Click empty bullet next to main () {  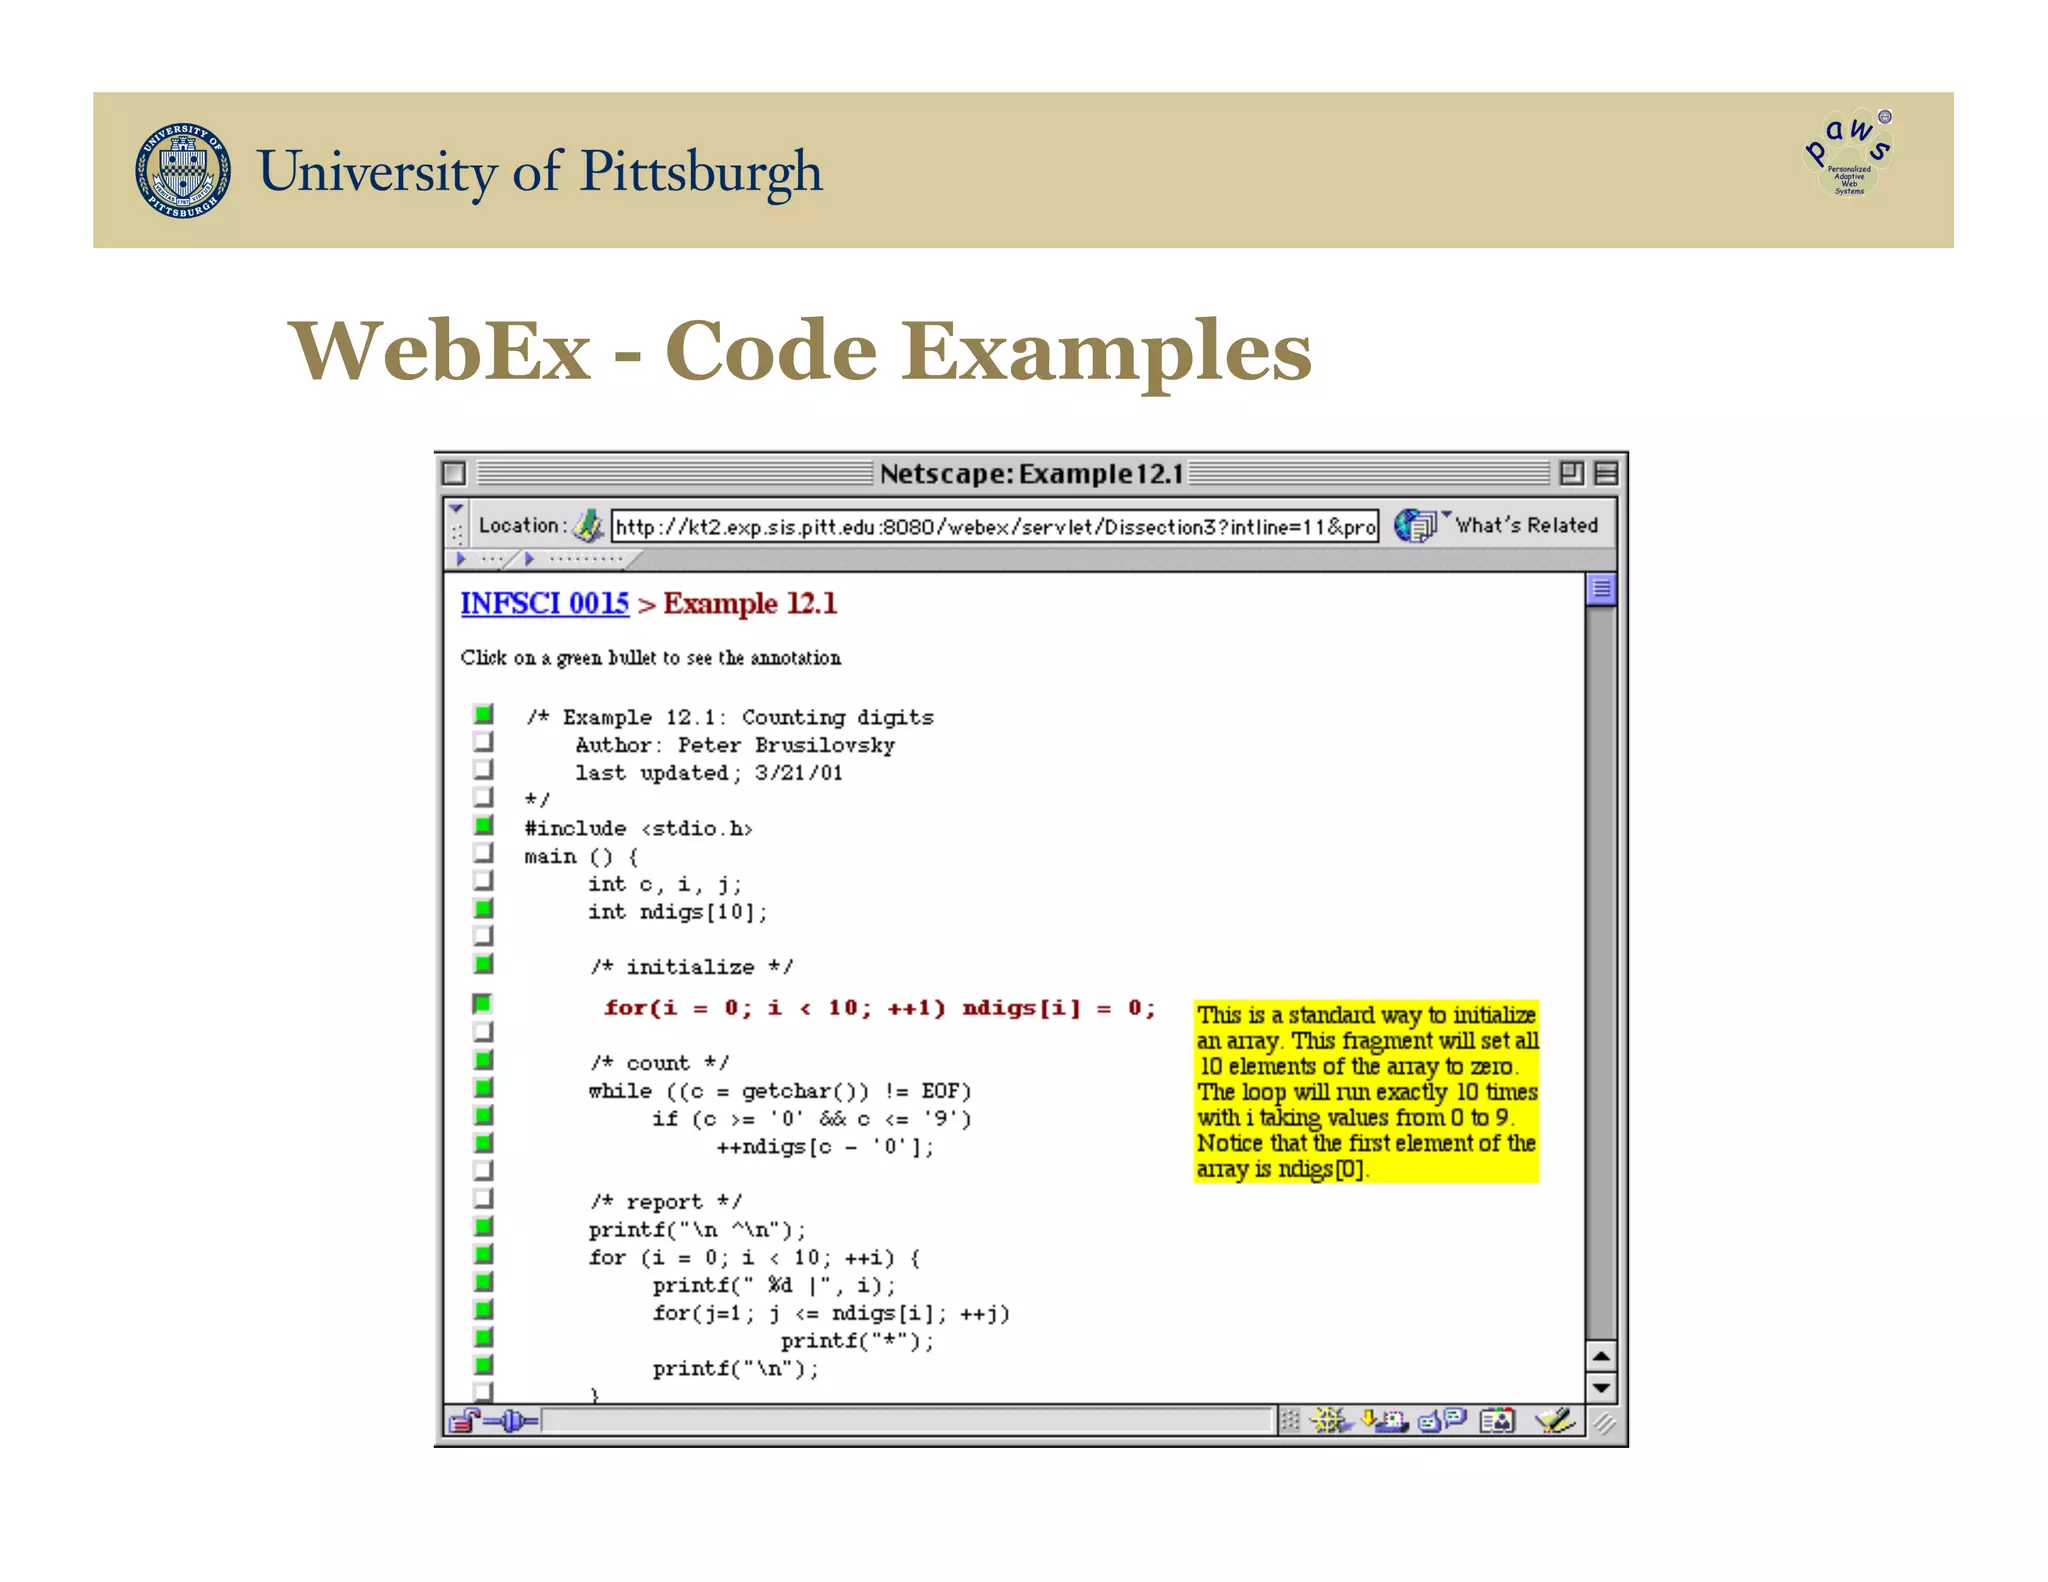pos(484,853)
